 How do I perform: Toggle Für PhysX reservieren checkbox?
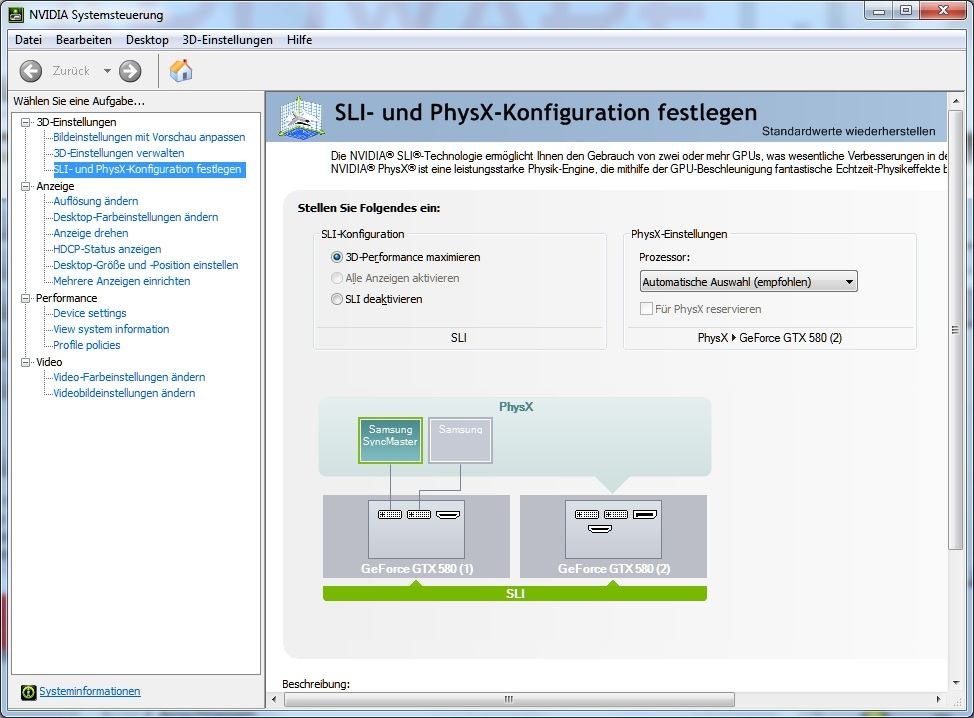pos(646,309)
